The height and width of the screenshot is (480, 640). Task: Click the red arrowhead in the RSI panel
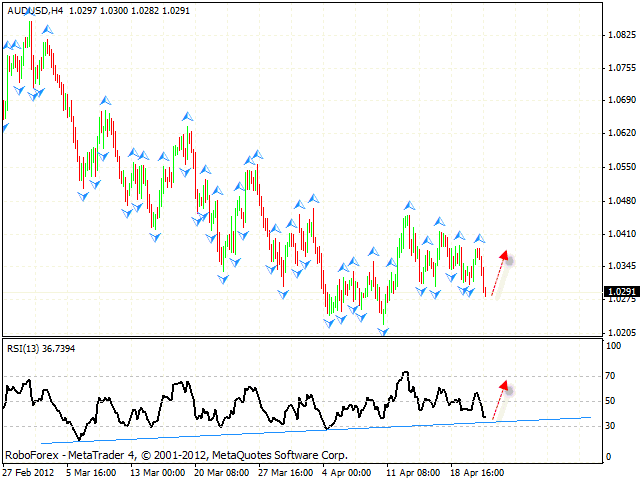click(x=505, y=385)
